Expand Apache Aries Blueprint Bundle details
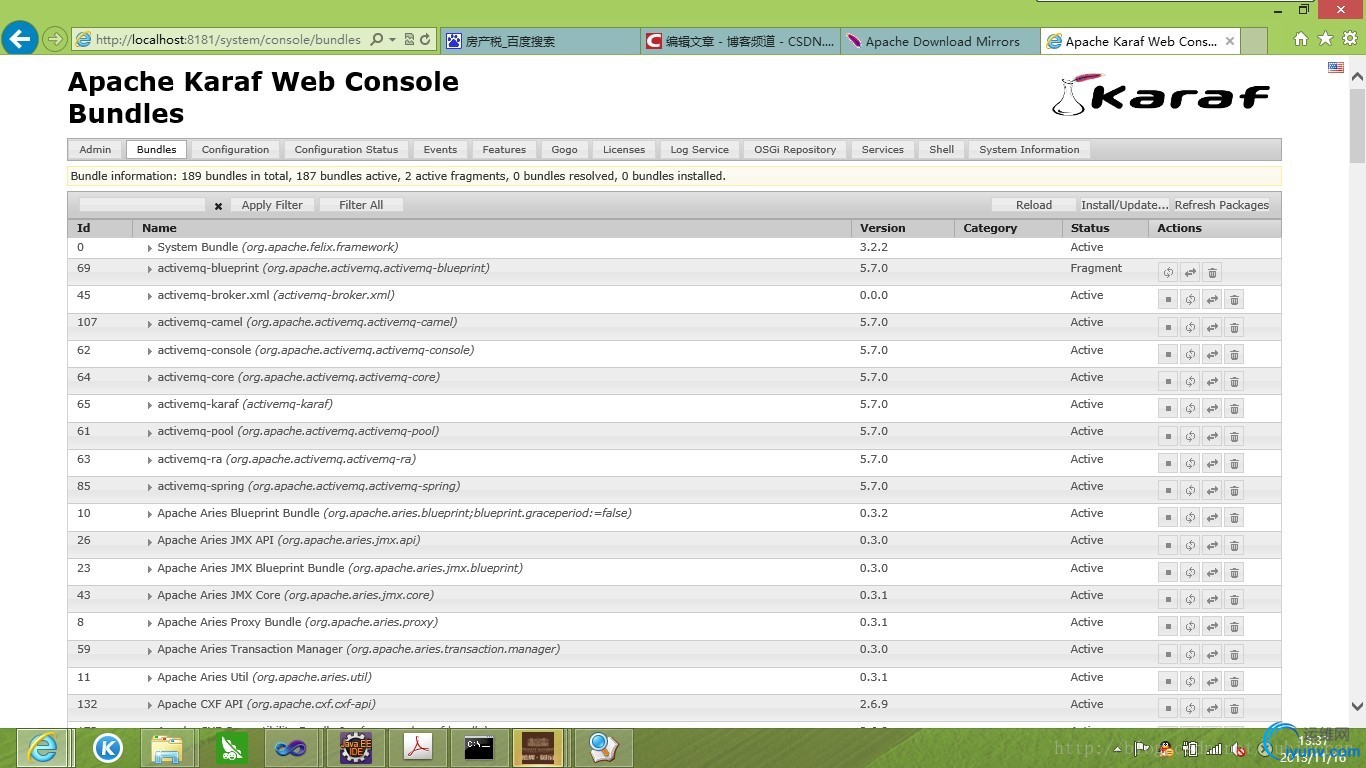 click(x=149, y=515)
